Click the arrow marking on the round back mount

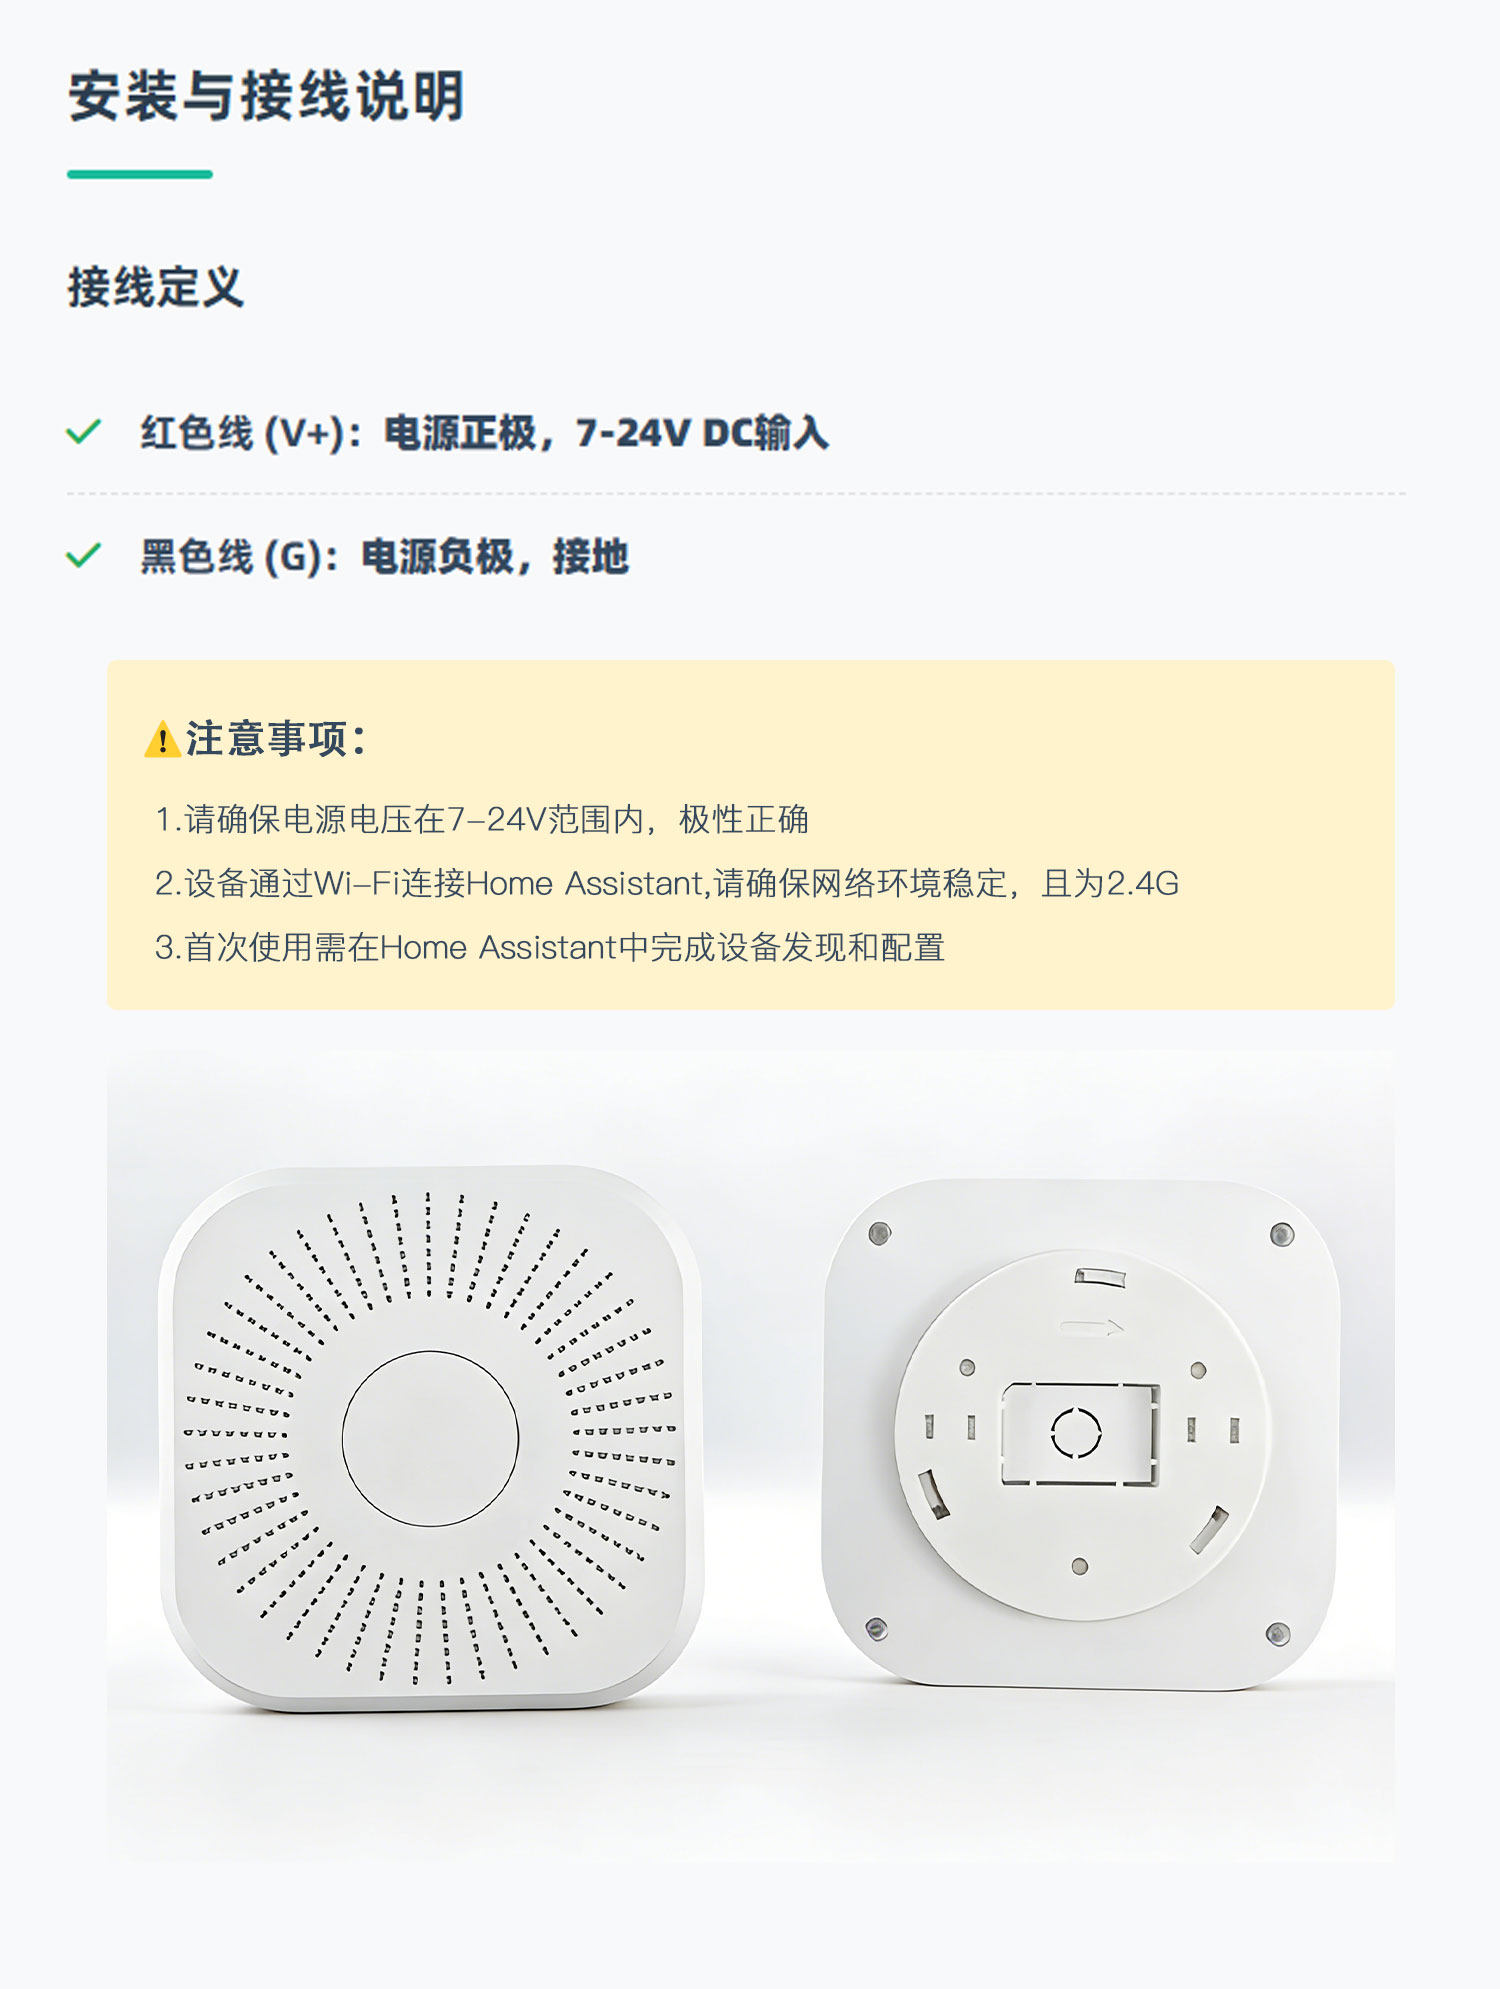pyautogui.click(x=1091, y=1328)
